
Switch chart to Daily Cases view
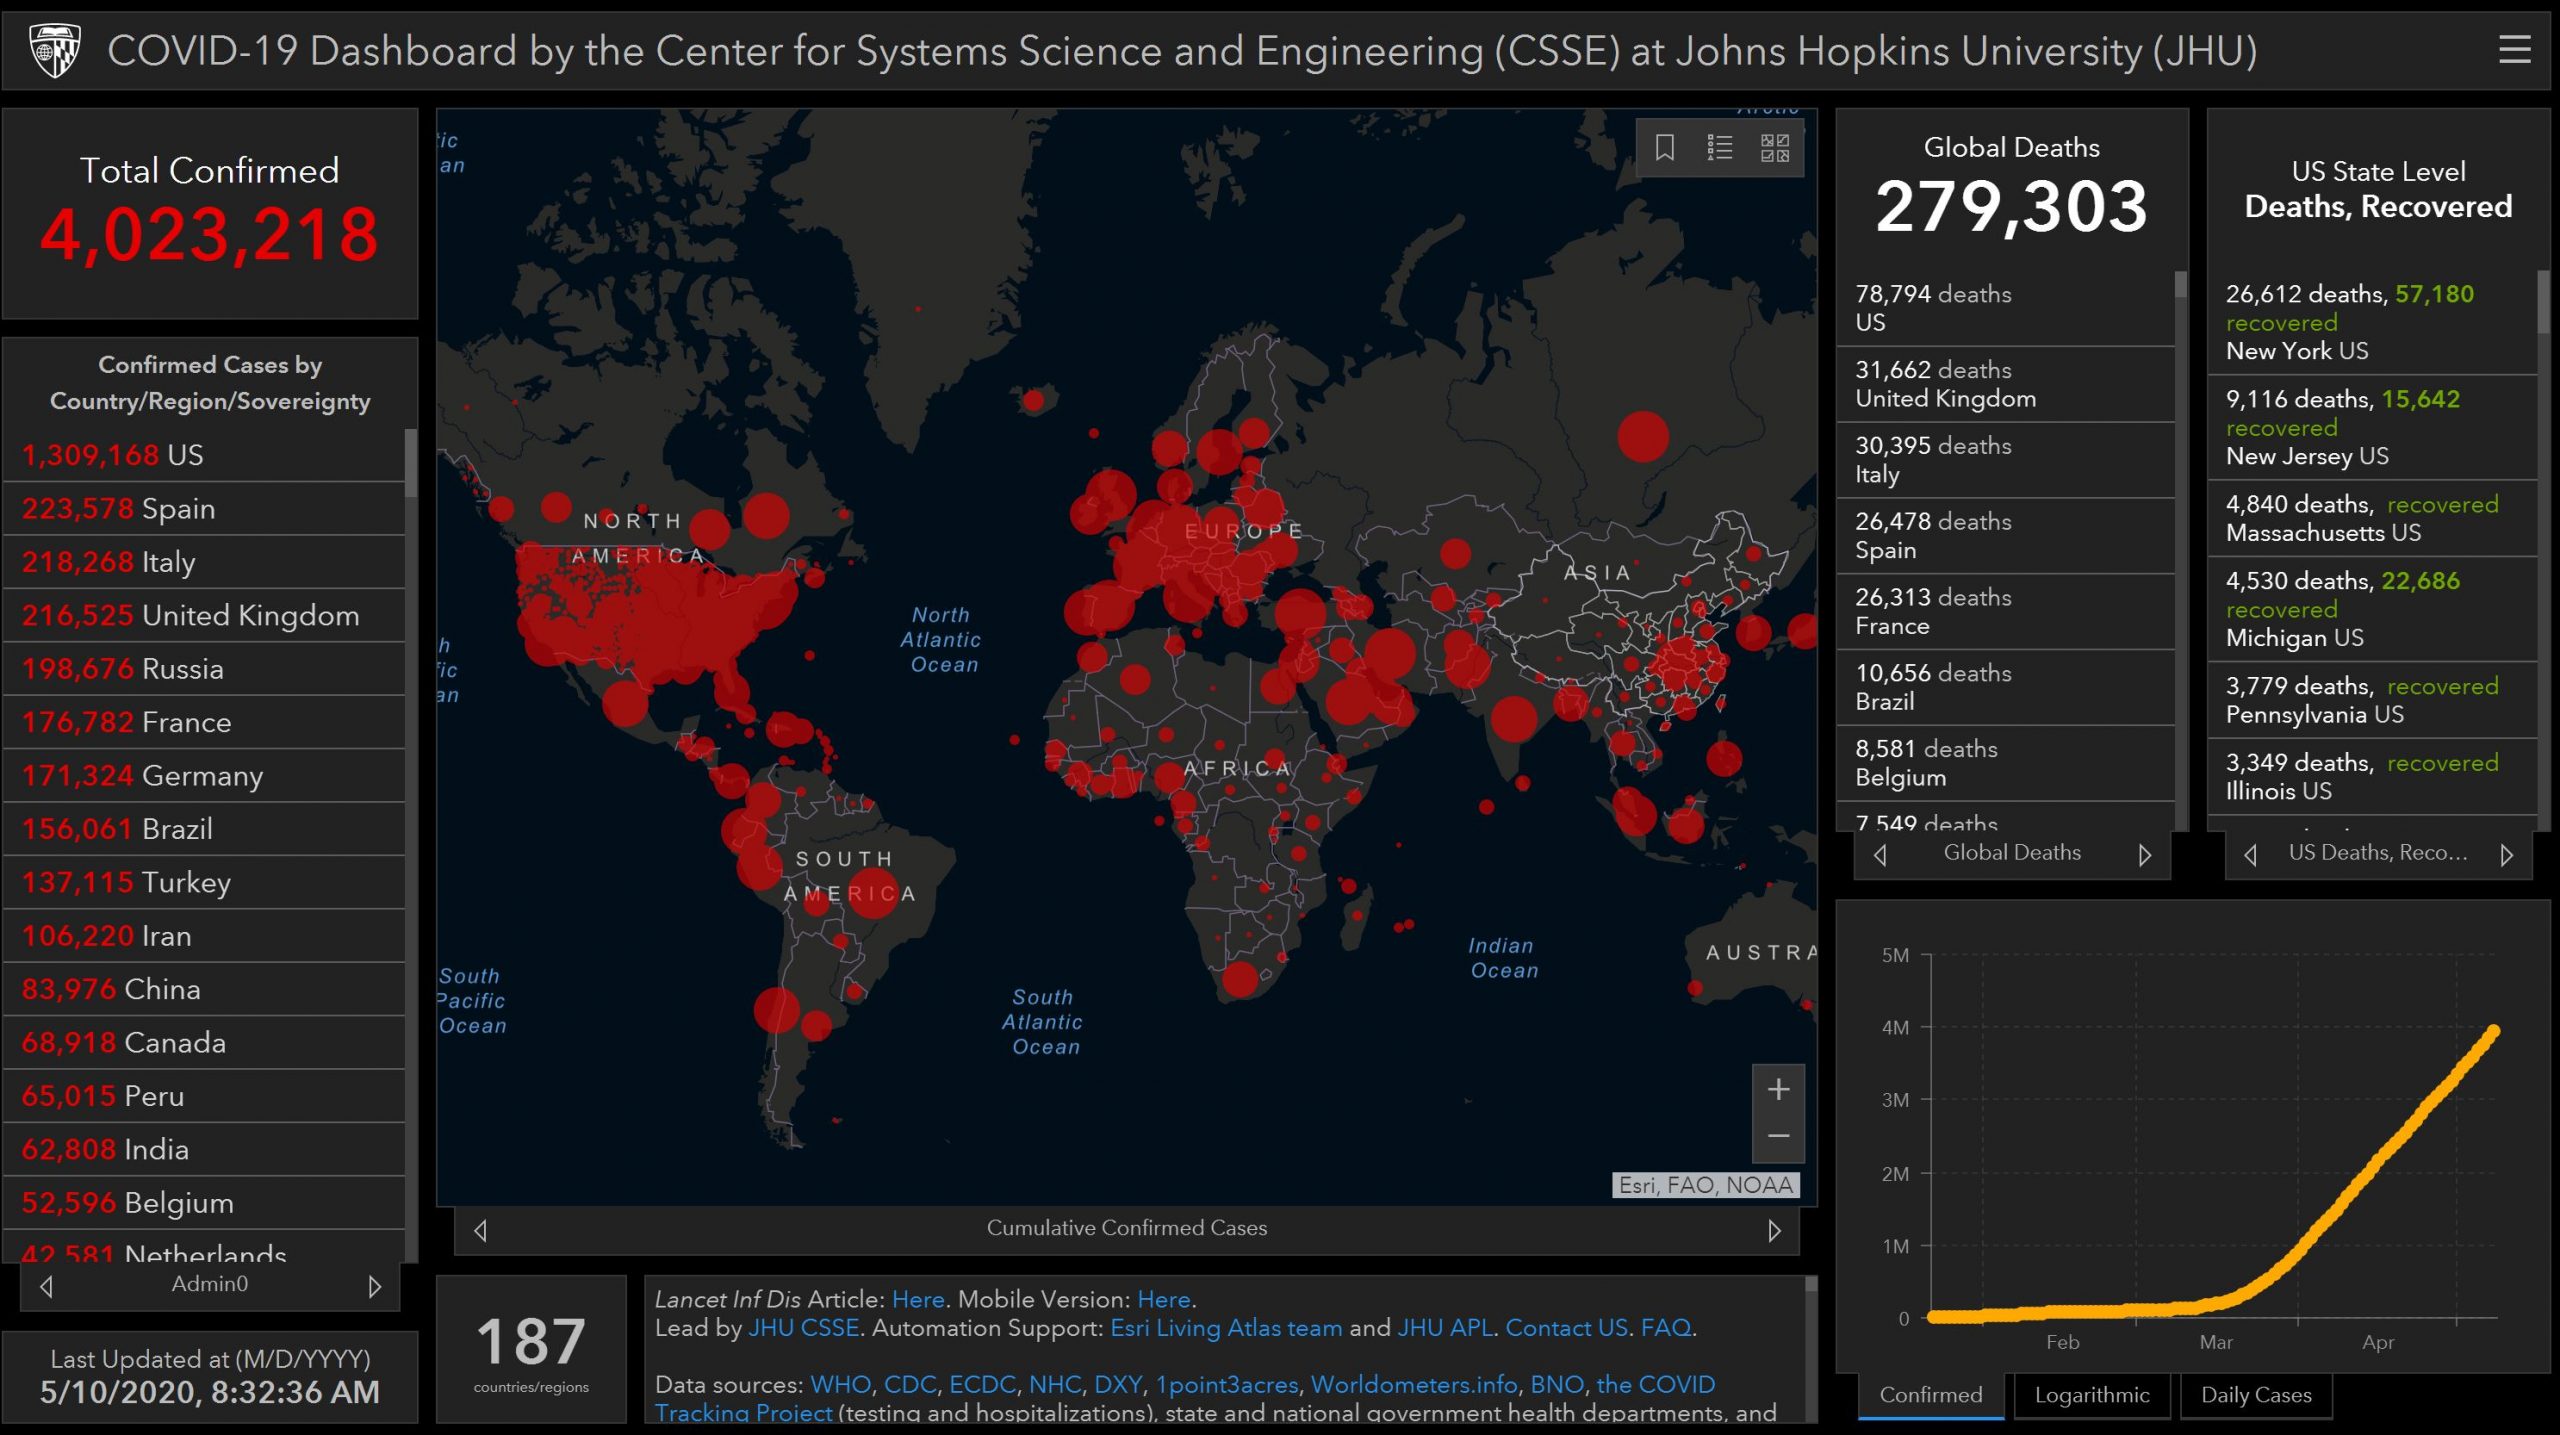click(x=2256, y=1395)
